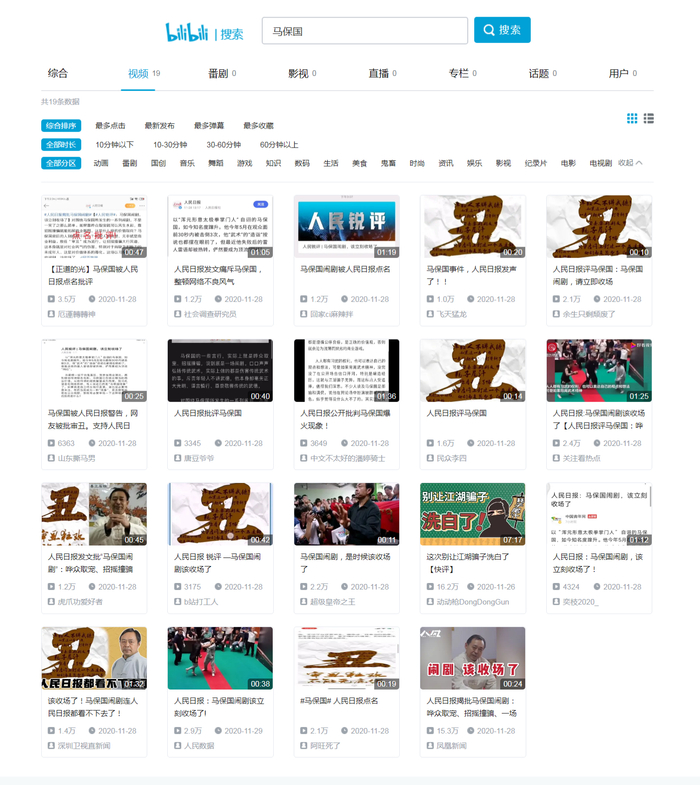Sort results by 最多收藏

pos(258,126)
